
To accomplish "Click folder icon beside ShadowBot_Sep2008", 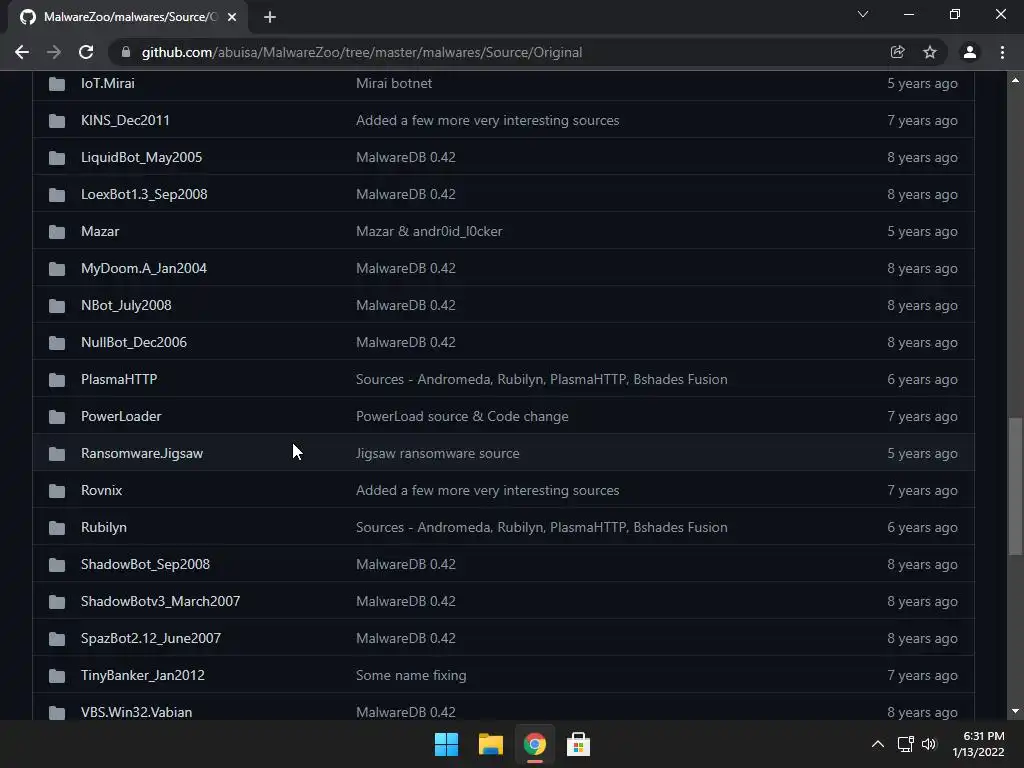I will coord(57,565).
